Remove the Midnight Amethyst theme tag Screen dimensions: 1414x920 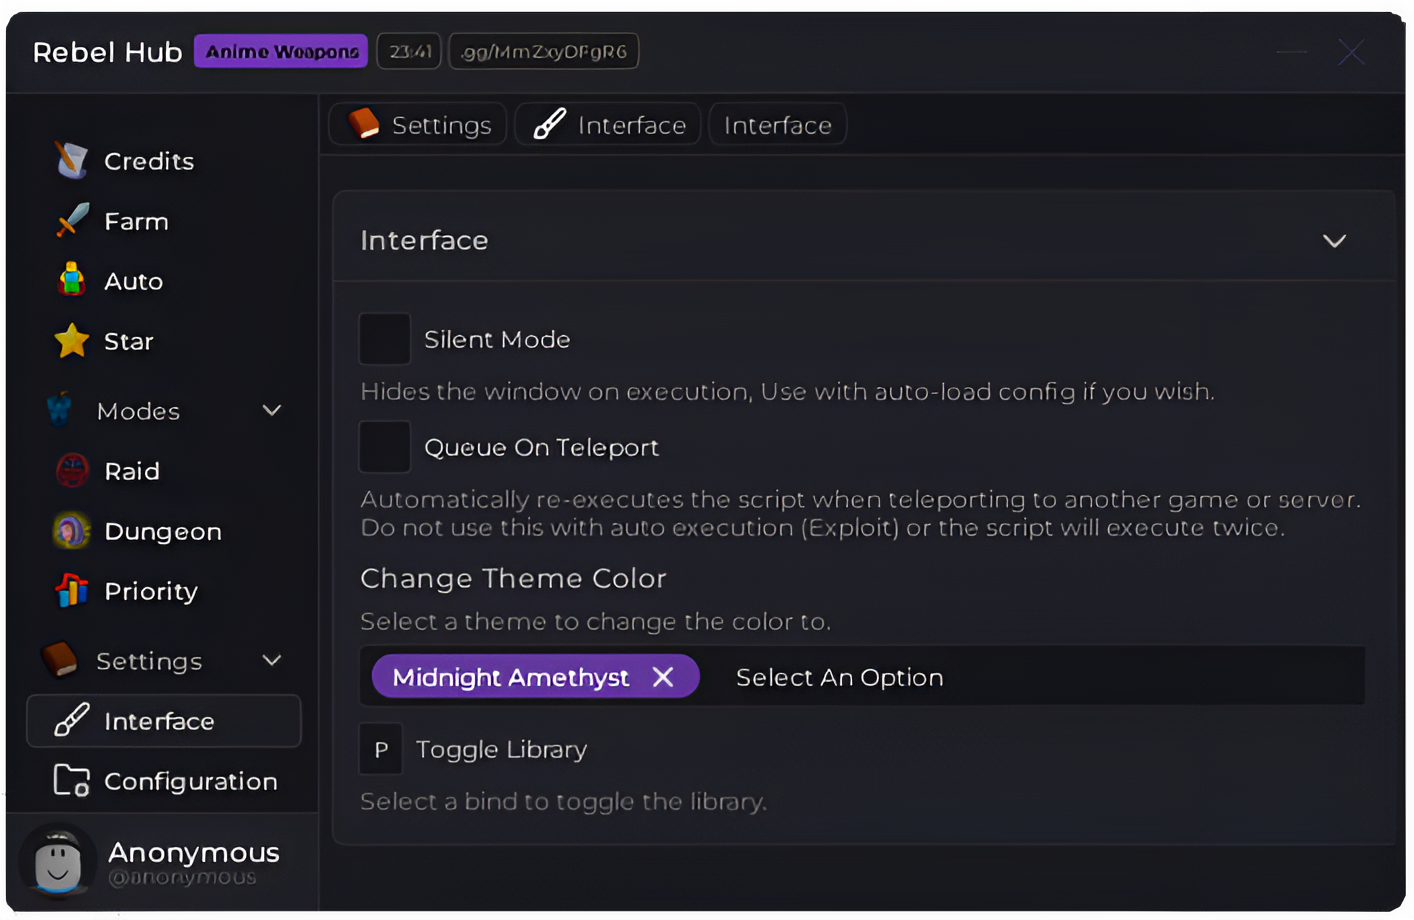663,677
